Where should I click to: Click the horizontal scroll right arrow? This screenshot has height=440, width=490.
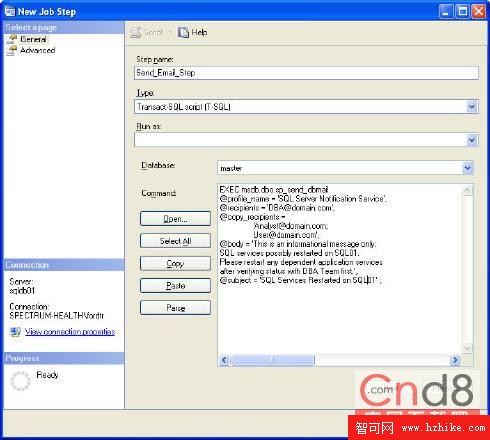click(455, 360)
